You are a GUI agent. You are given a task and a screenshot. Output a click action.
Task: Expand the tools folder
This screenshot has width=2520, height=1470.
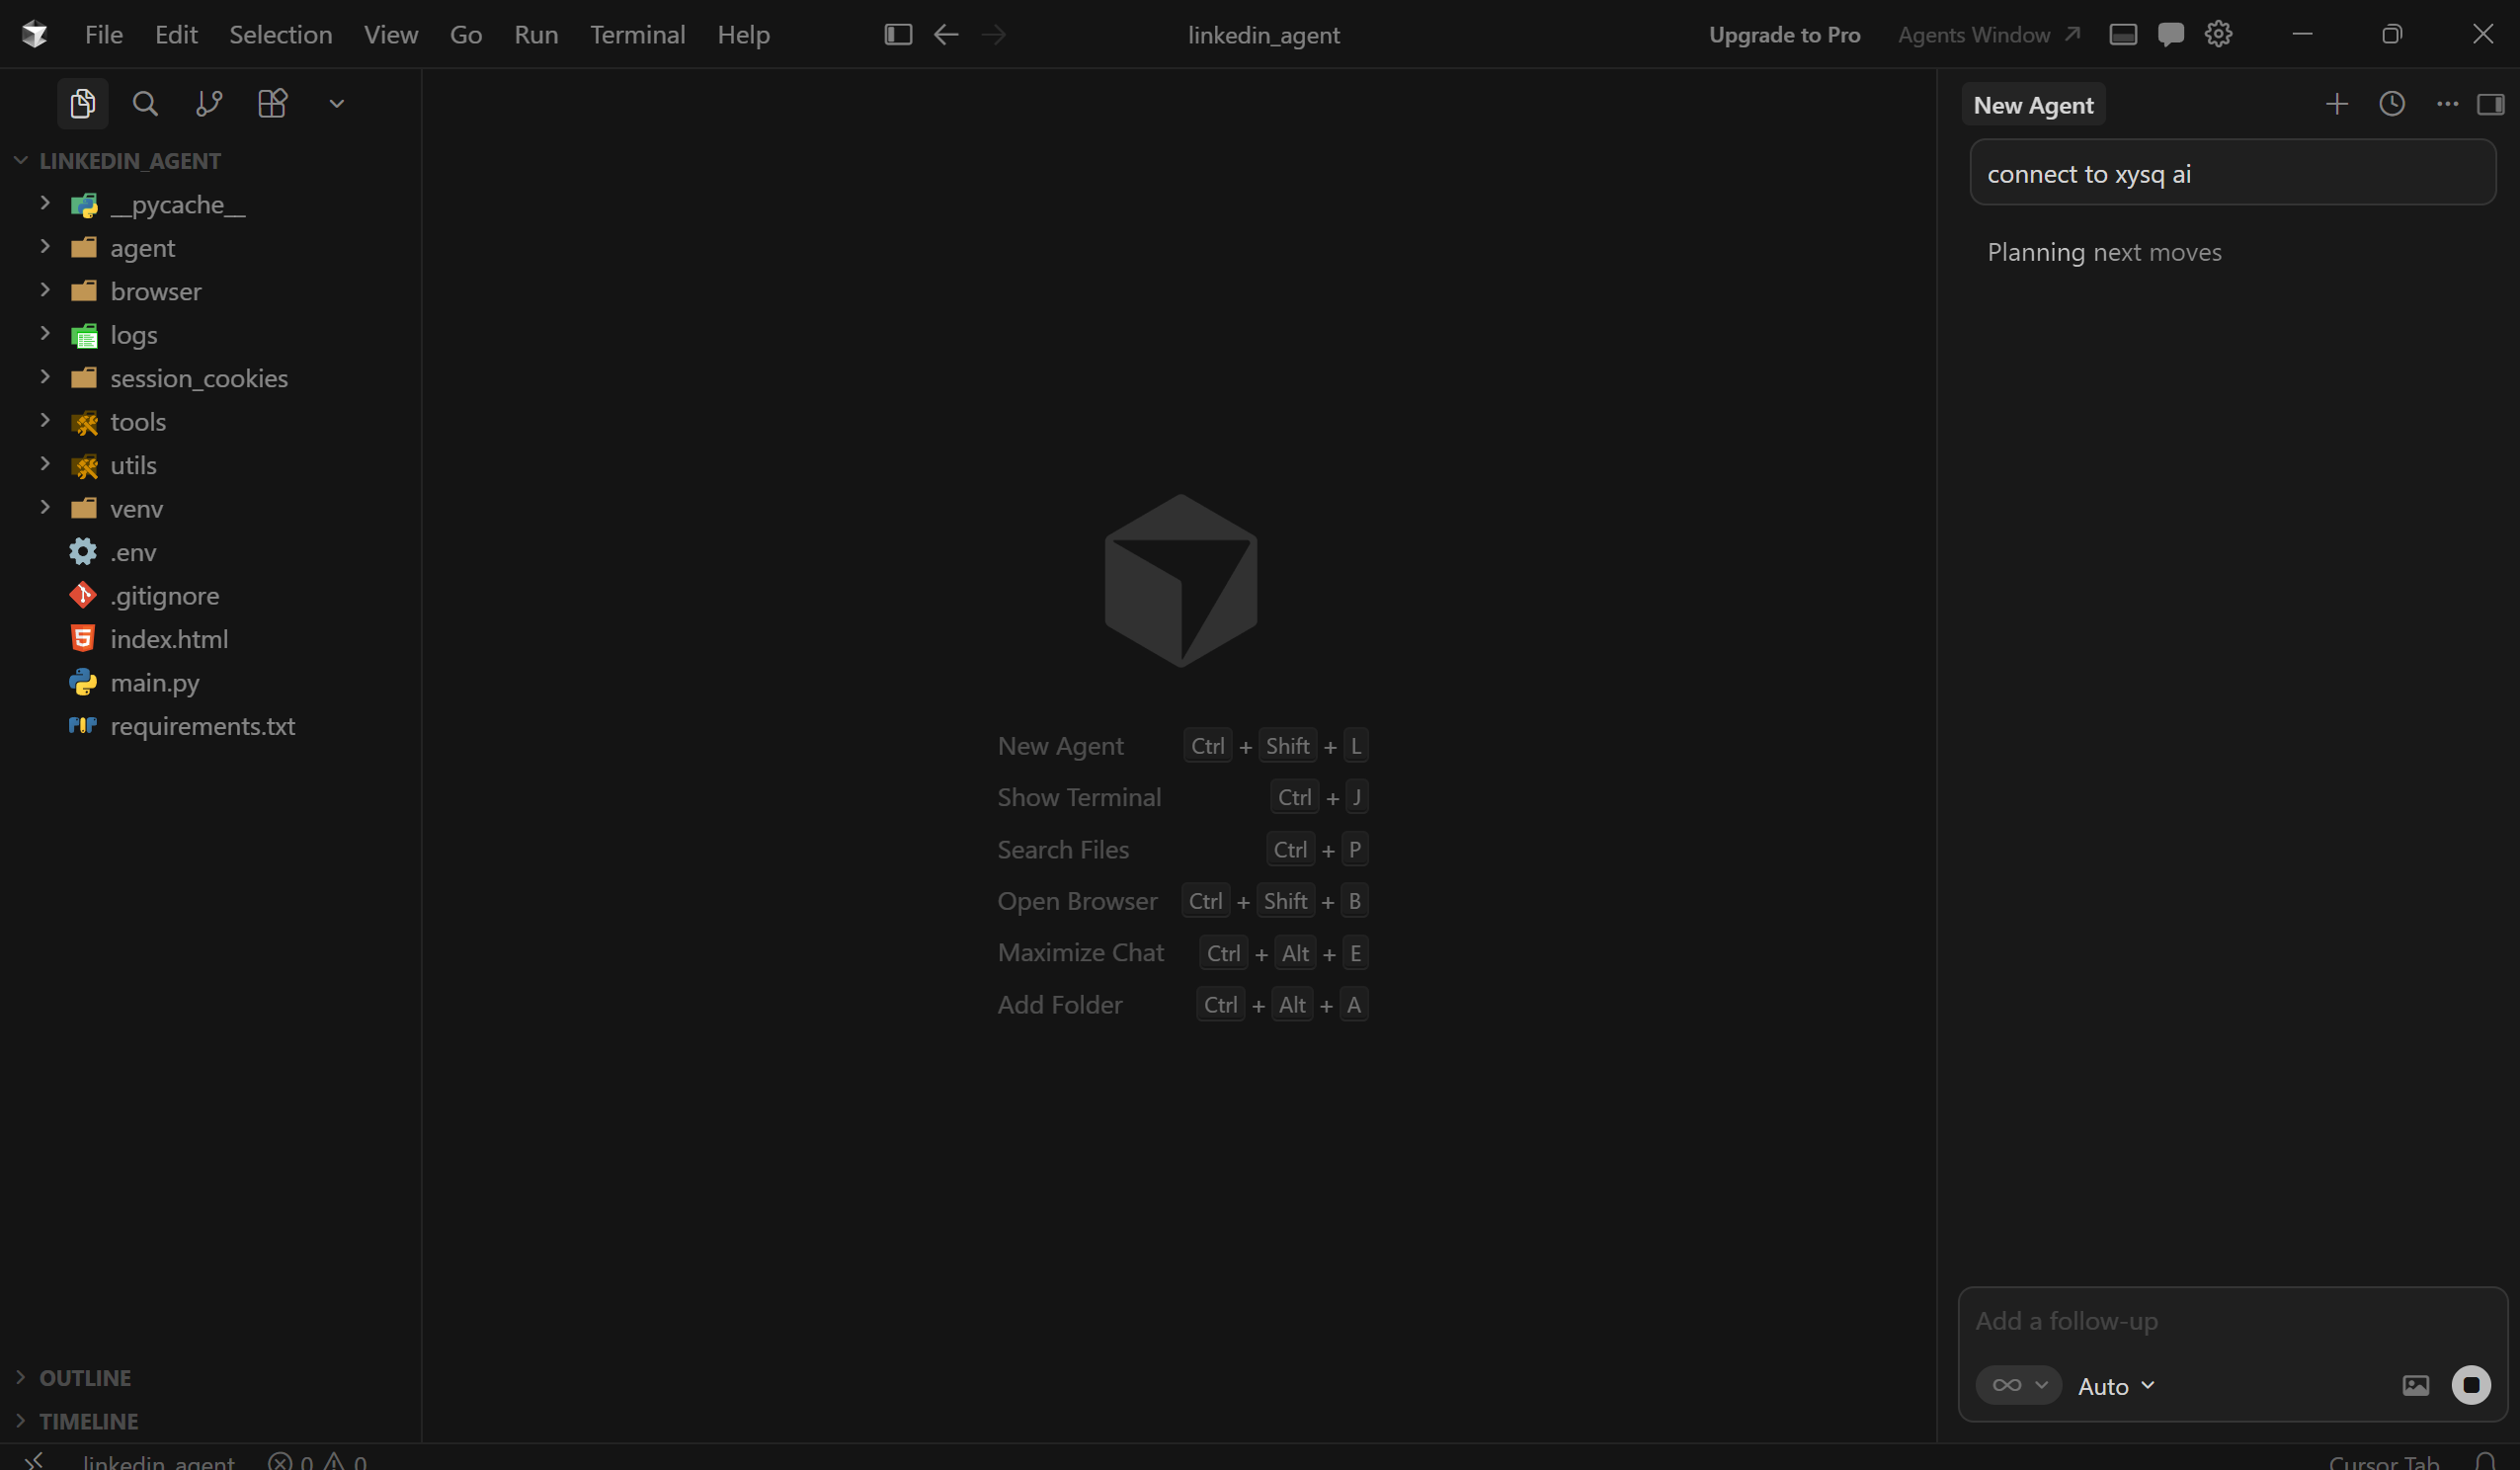tap(138, 422)
